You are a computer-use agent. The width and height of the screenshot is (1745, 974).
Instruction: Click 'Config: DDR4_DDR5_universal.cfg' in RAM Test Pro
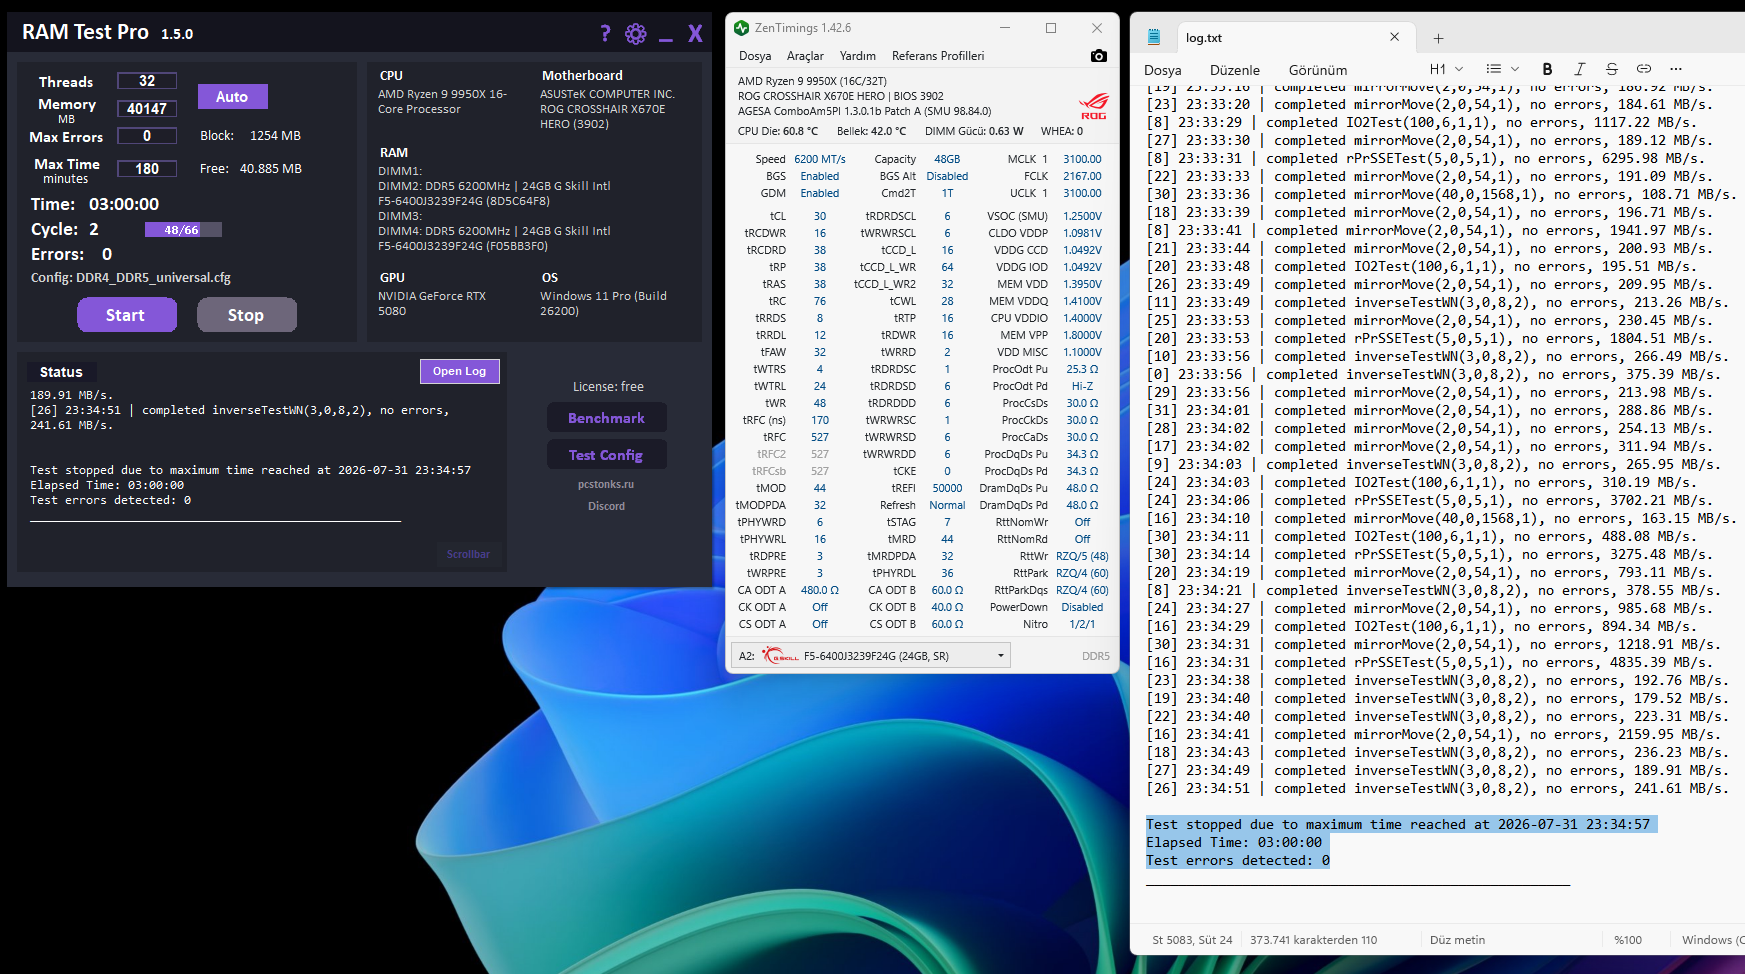(x=131, y=278)
